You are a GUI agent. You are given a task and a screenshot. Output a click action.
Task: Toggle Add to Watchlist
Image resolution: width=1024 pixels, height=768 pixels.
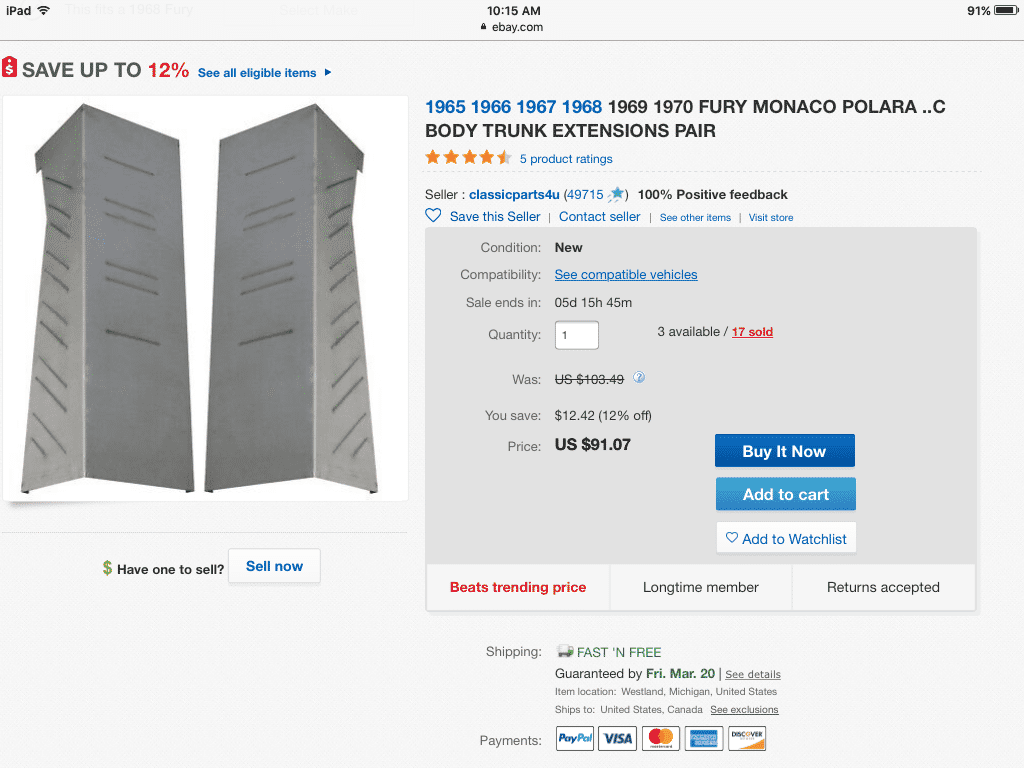pyautogui.click(x=786, y=538)
